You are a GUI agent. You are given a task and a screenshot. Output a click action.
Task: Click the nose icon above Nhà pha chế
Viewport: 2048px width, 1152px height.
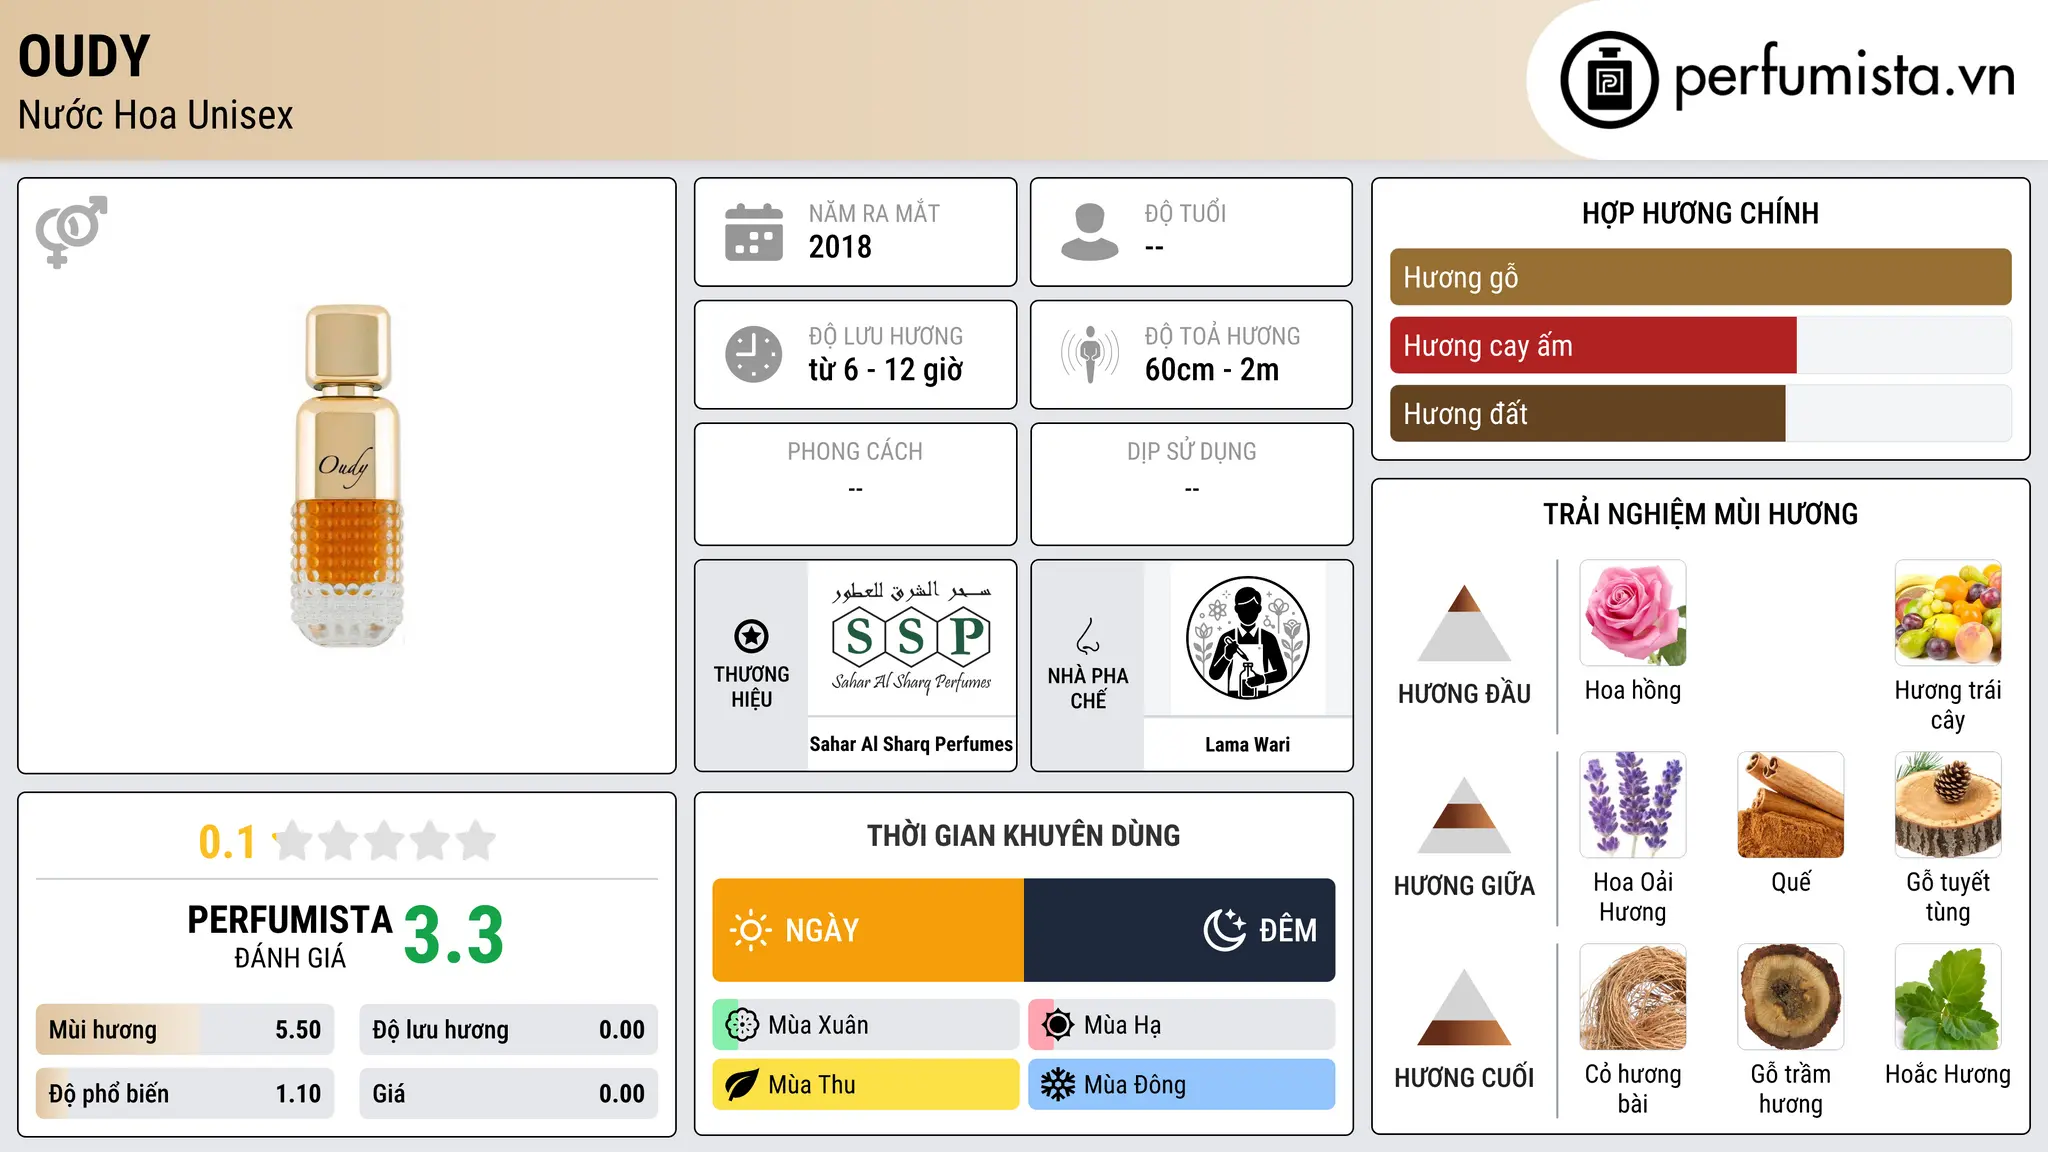coord(1088,636)
